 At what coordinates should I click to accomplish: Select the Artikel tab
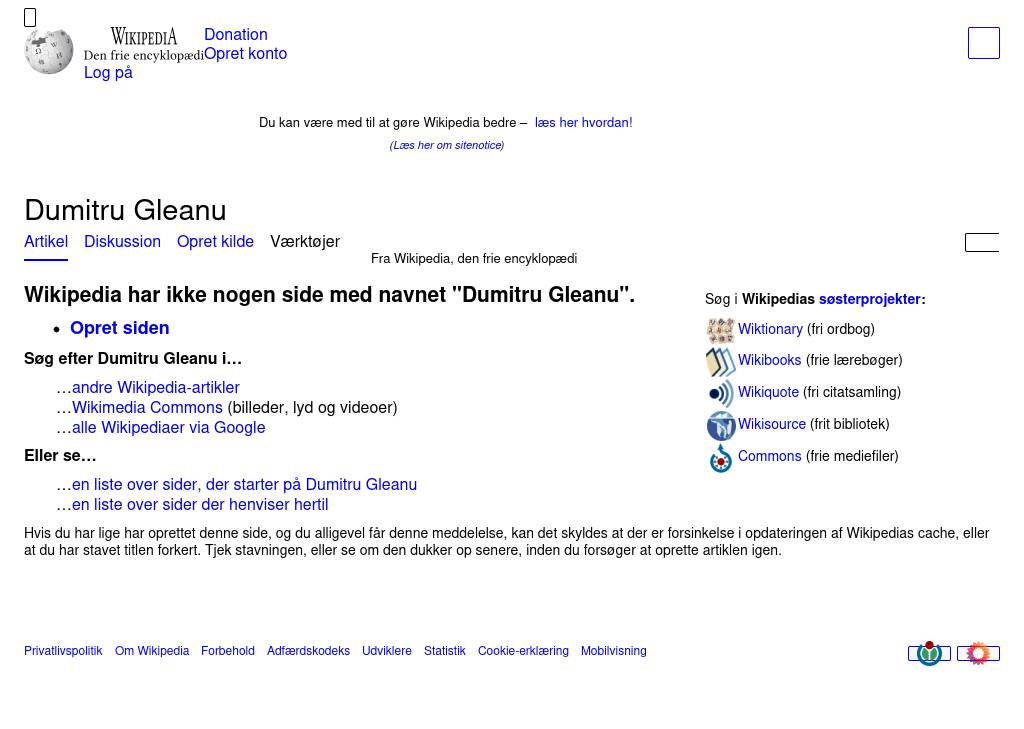pyautogui.click(x=46, y=242)
